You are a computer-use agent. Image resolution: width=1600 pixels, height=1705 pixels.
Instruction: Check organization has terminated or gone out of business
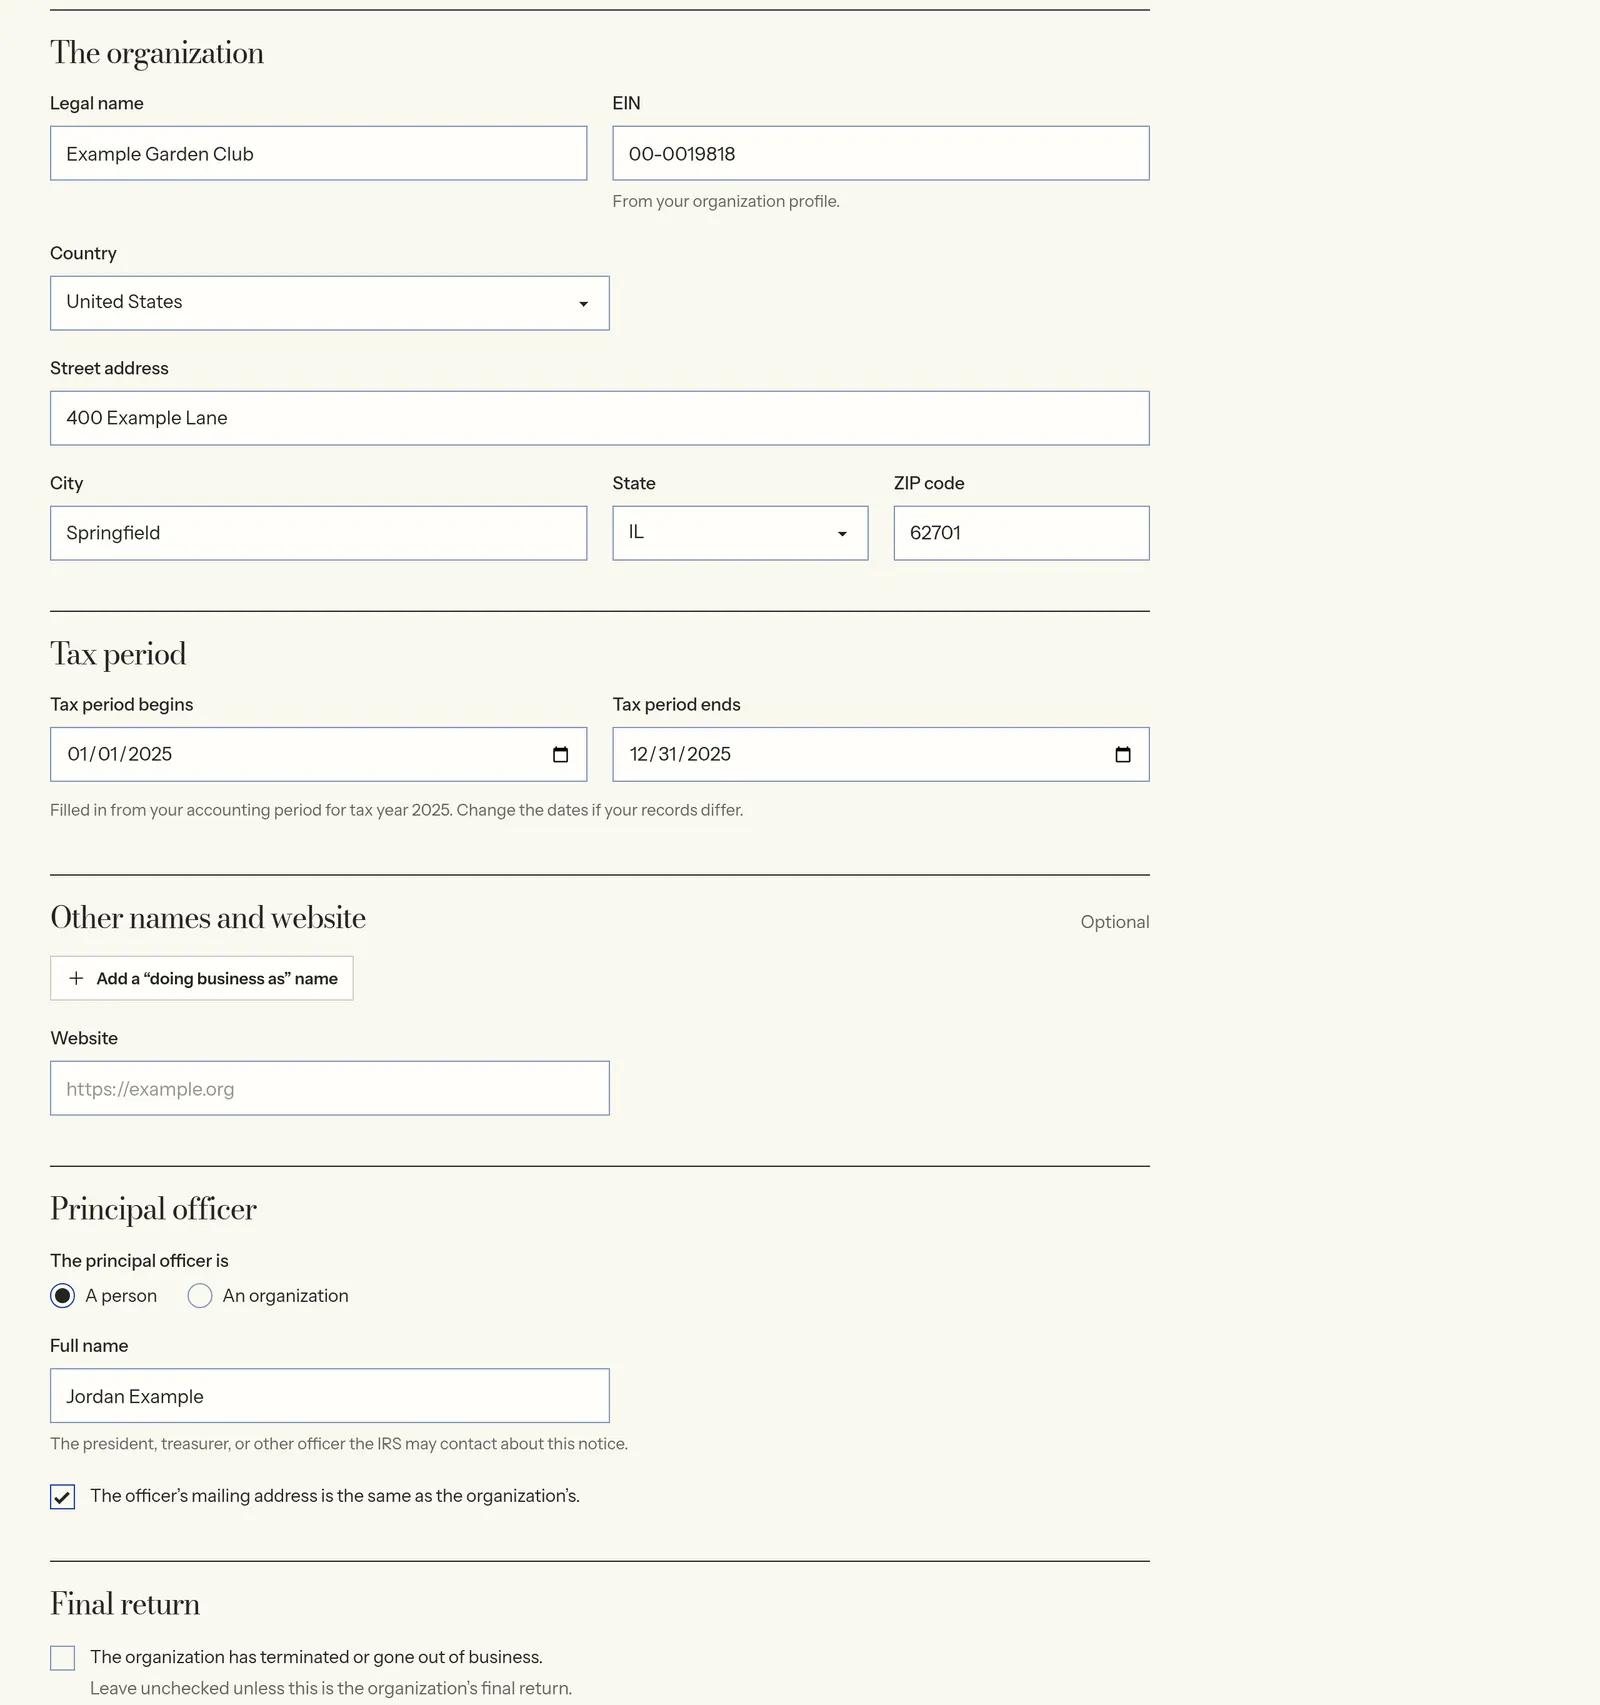63,1658
